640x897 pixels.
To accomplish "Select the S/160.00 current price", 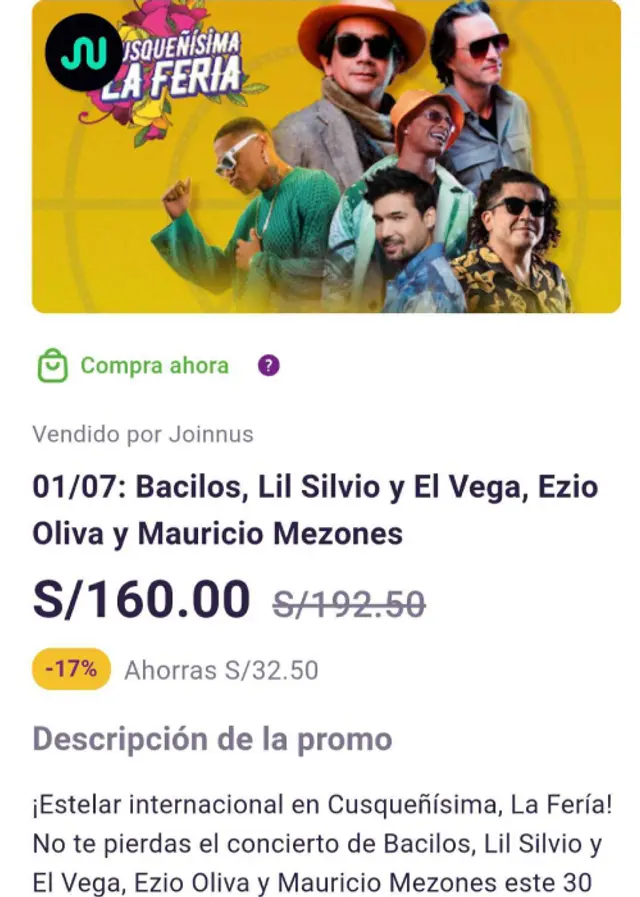I will pyautogui.click(x=141, y=599).
